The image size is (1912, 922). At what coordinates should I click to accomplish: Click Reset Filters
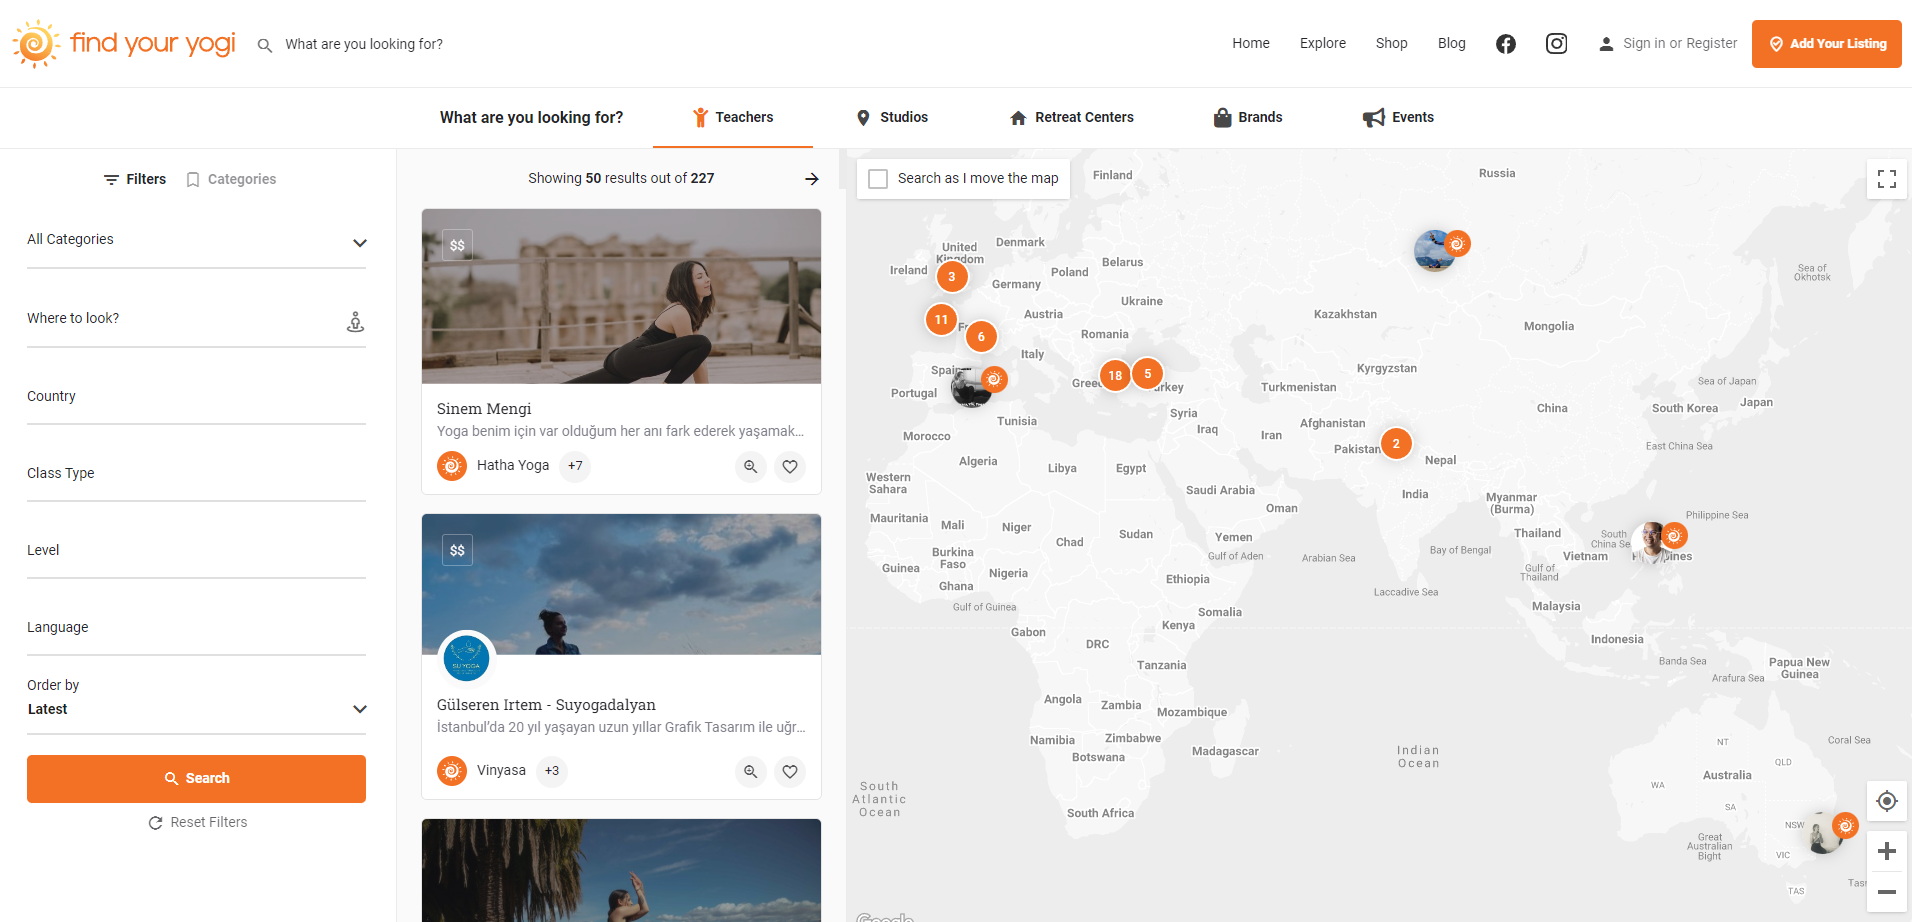click(x=198, y=823)
